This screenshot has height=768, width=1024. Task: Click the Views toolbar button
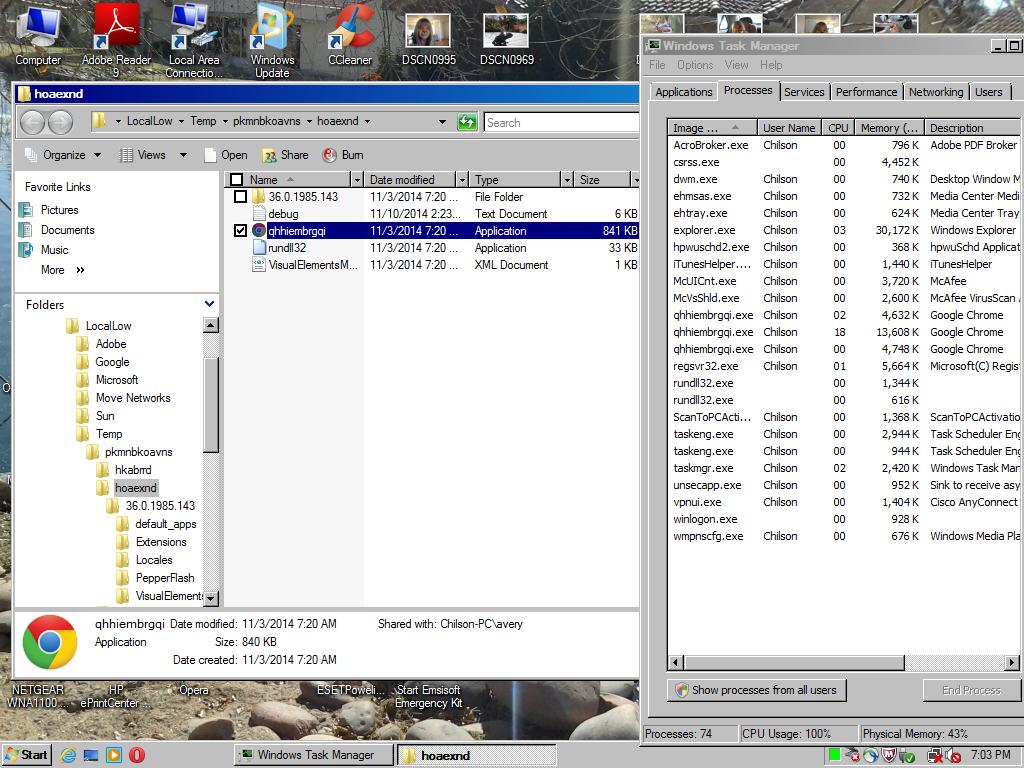143,155
